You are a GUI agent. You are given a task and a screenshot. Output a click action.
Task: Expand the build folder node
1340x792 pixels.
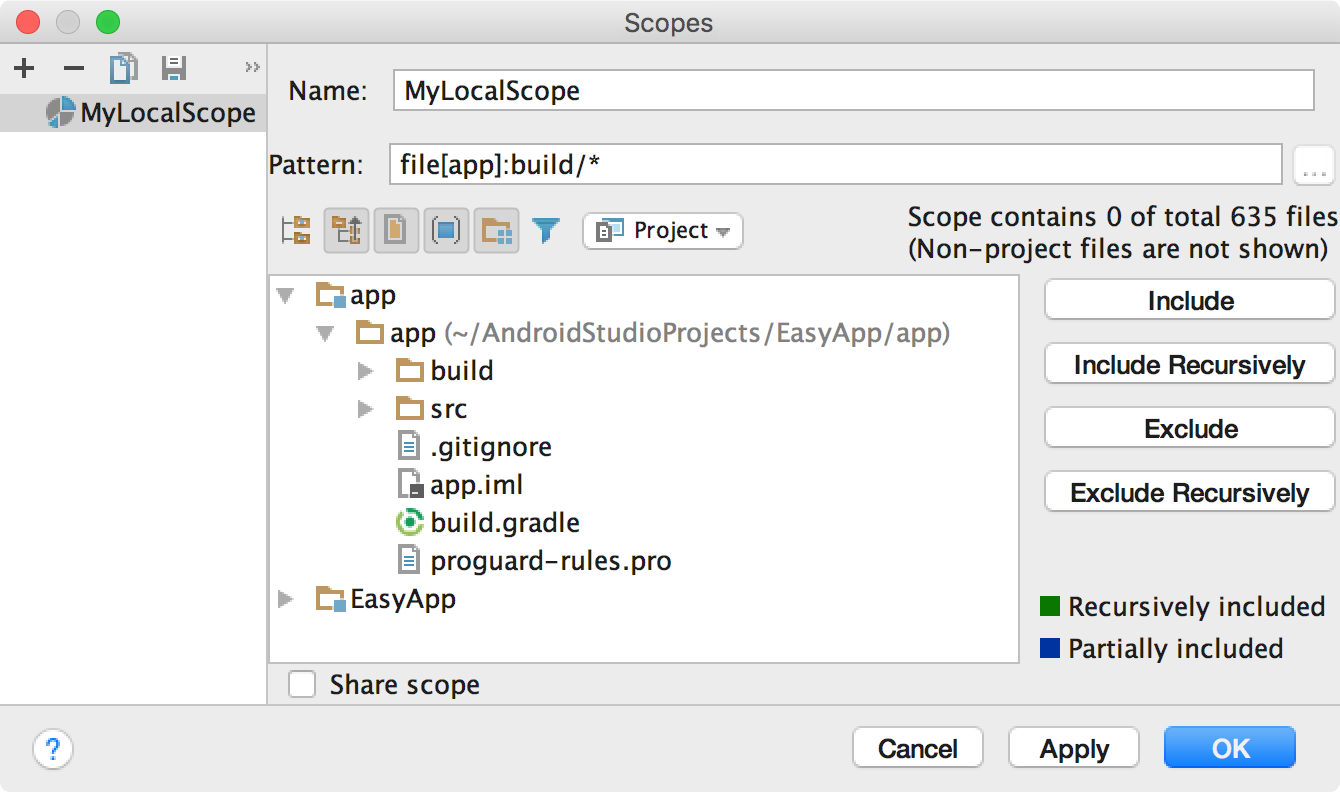coord(366,371)
